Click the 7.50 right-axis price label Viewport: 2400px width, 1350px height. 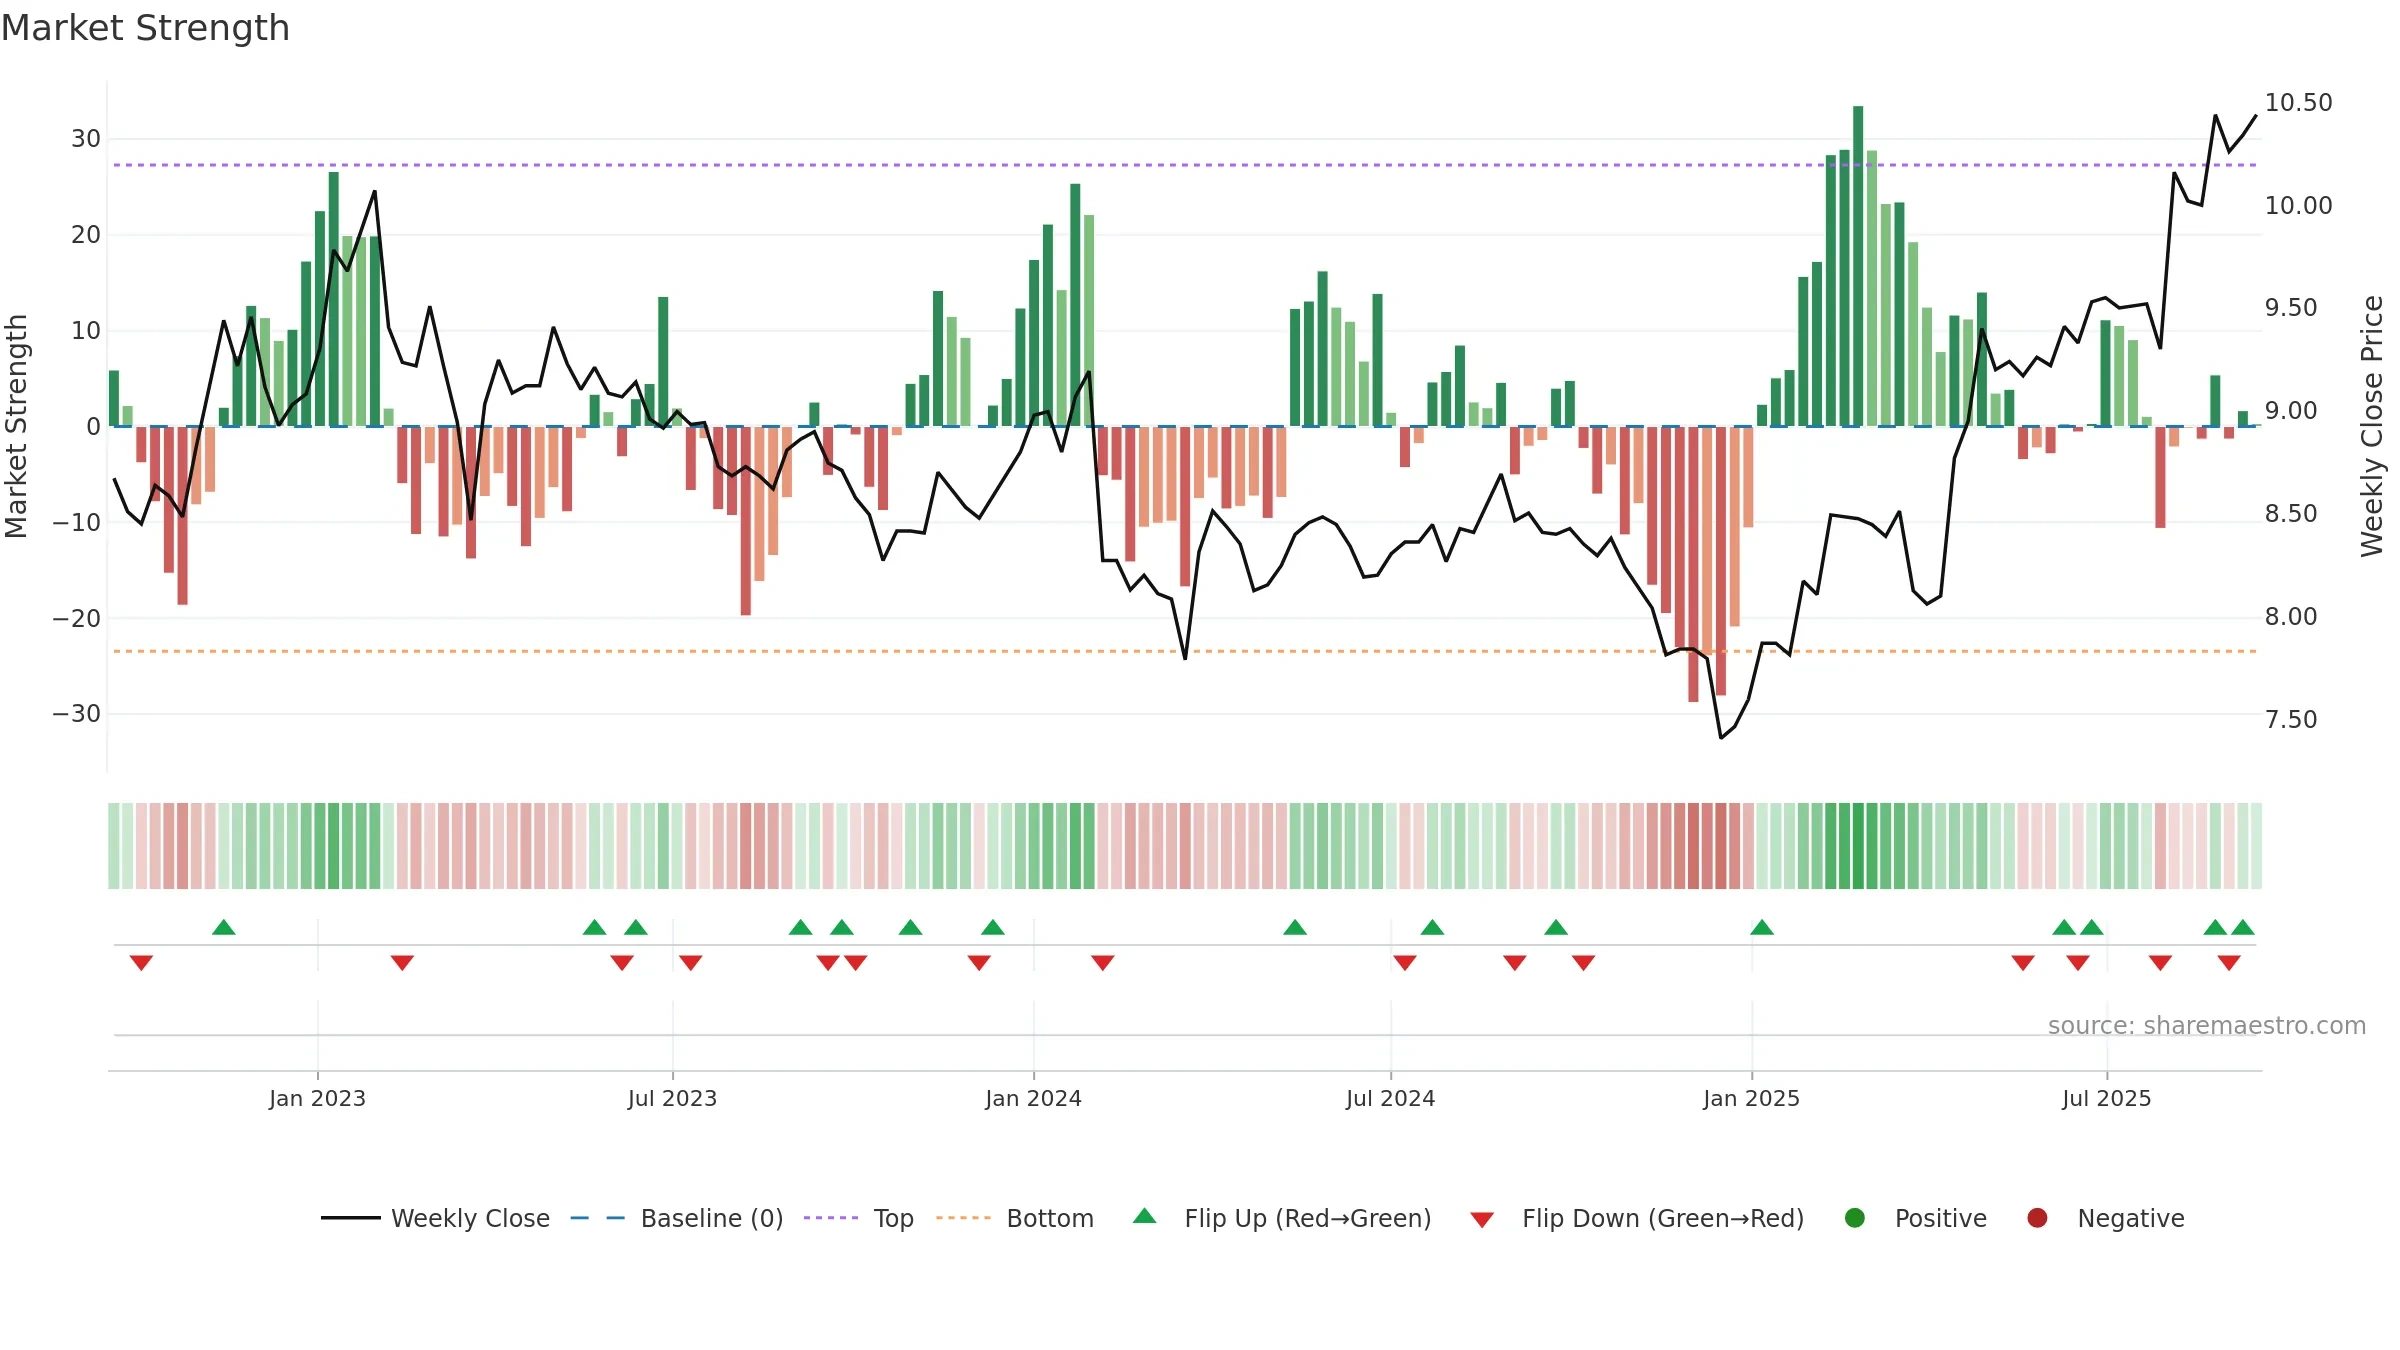pos(2290,719)
